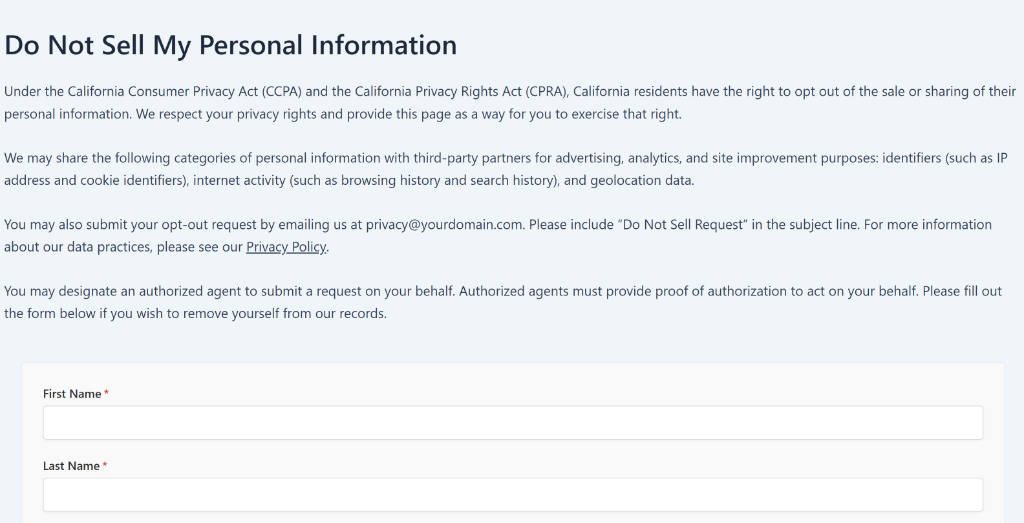Click the privacy@yourdomain.com email address
This screenshot has height=523, width=1024.
coord(444,224)
